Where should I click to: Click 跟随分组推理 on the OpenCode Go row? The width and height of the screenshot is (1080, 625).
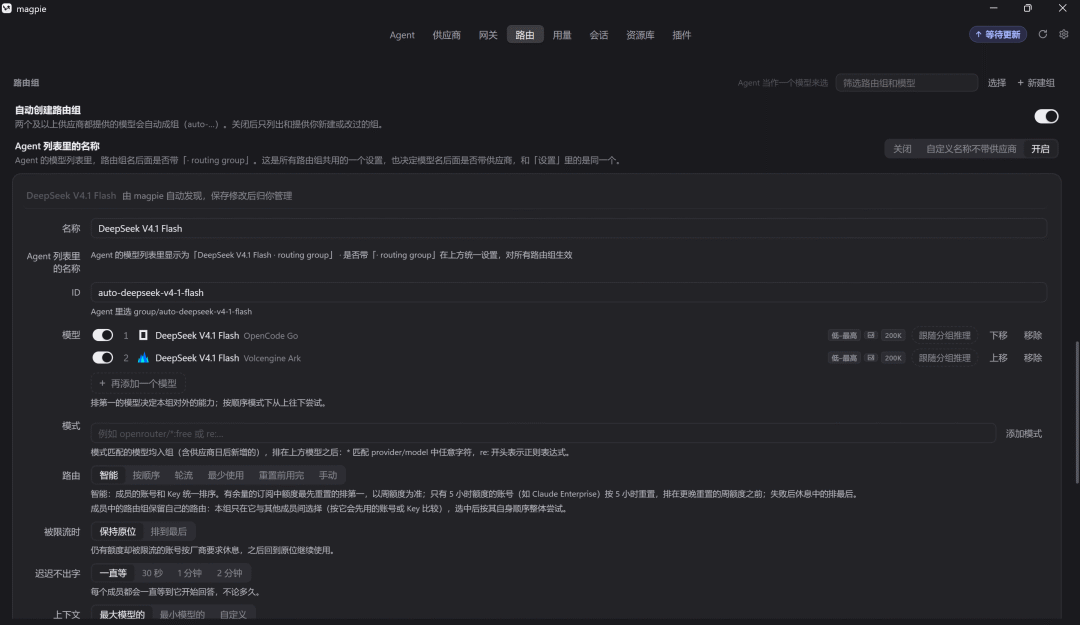(x=944, y=336)
